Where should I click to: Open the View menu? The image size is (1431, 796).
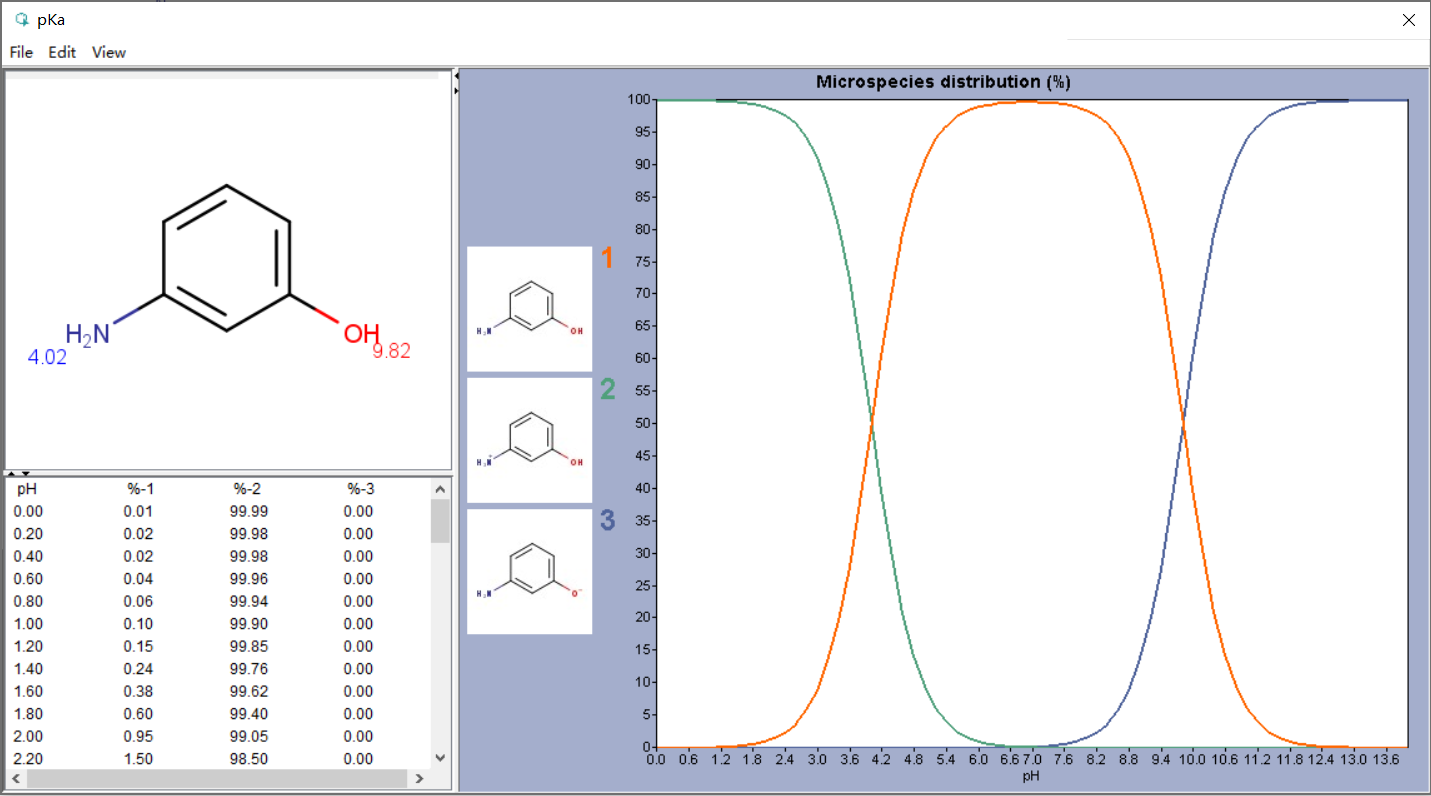(x=109, y=52)
